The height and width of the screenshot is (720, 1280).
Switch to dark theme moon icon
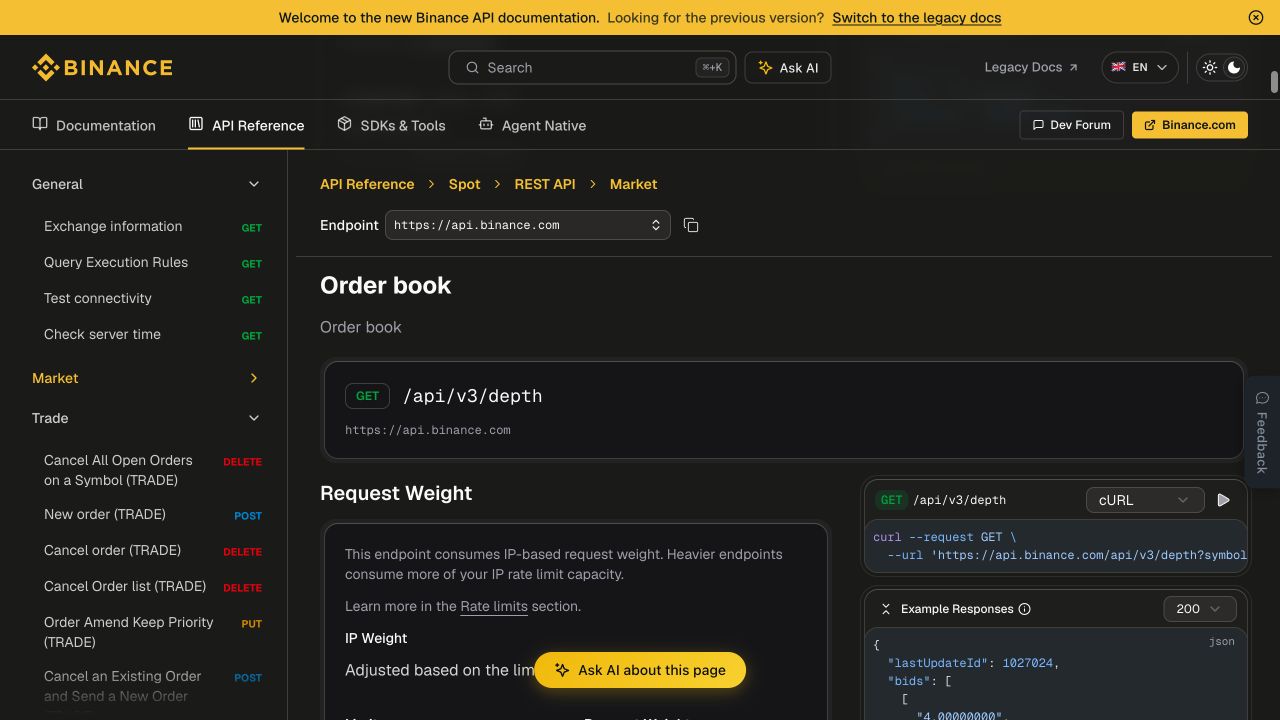[1234, 67]
